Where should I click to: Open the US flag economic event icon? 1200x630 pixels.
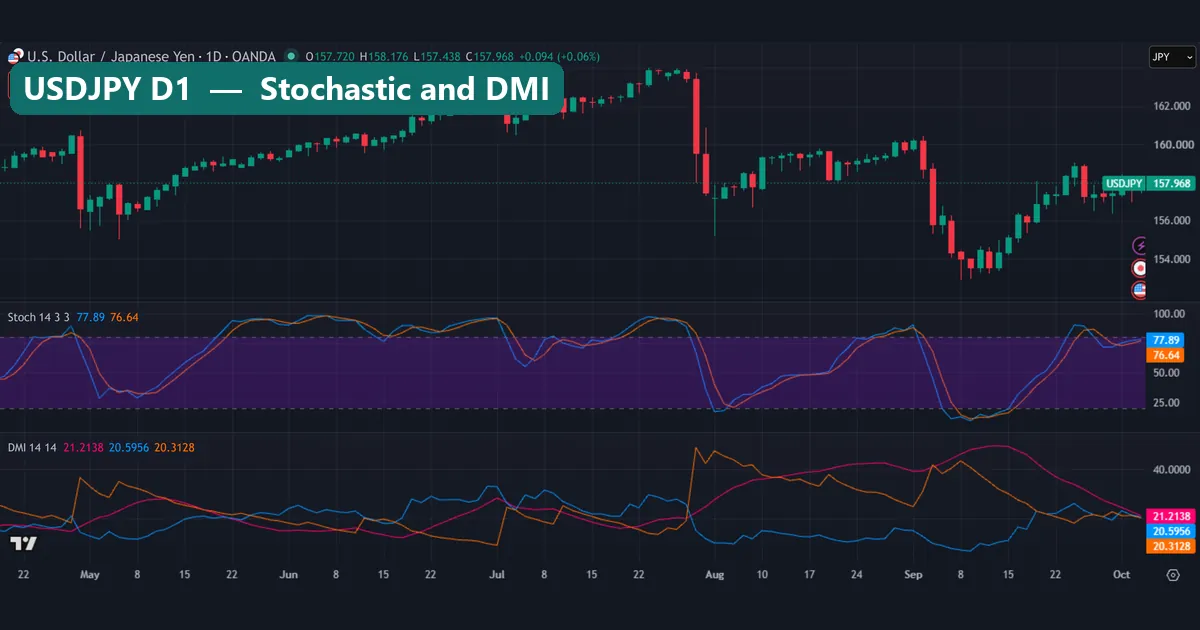tap(1140, 290)
